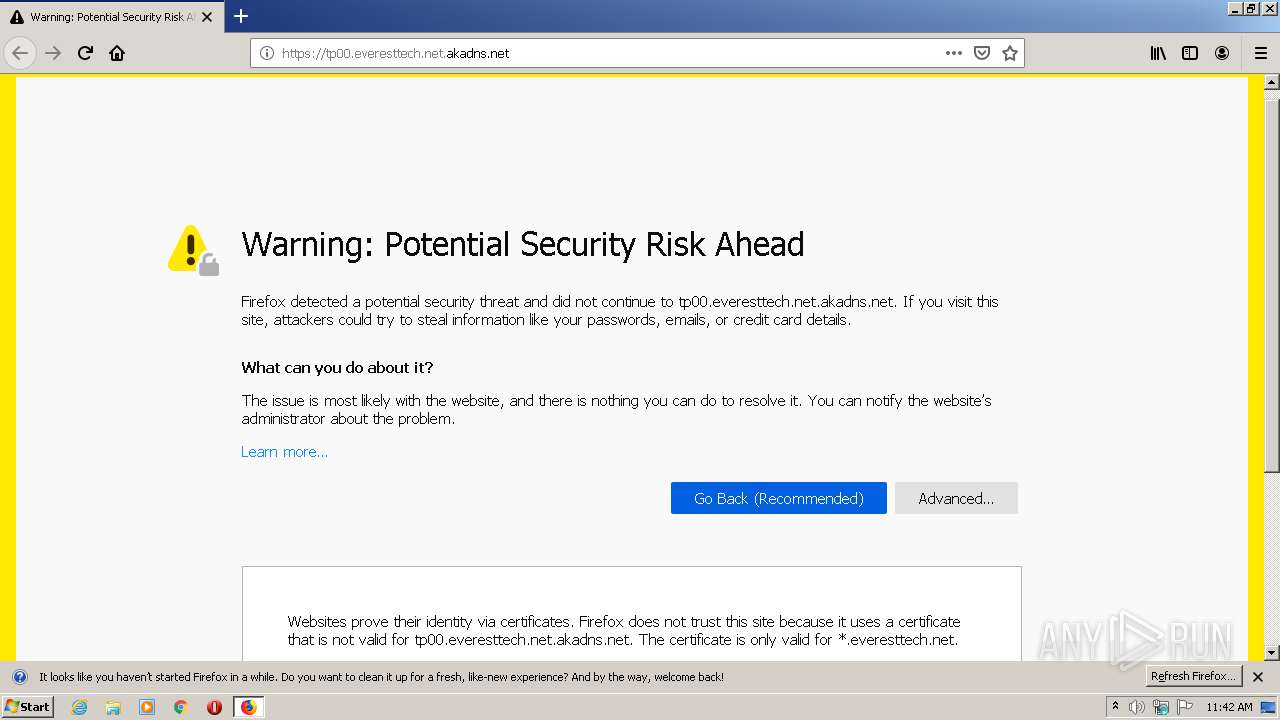
Task: Open the hamburger application menu
Action: pos(1260,53)
